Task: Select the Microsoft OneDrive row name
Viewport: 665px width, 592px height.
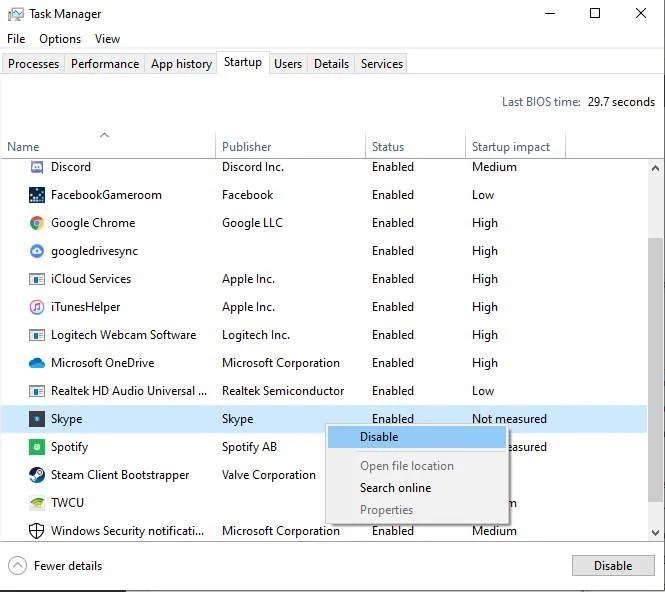Action: tap(103, 363)
